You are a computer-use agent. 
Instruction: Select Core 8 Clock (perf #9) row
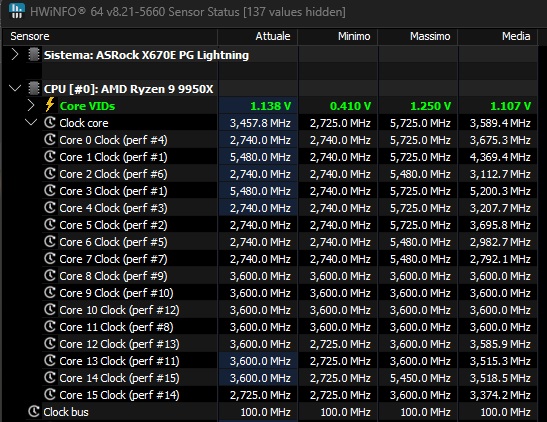113,276
